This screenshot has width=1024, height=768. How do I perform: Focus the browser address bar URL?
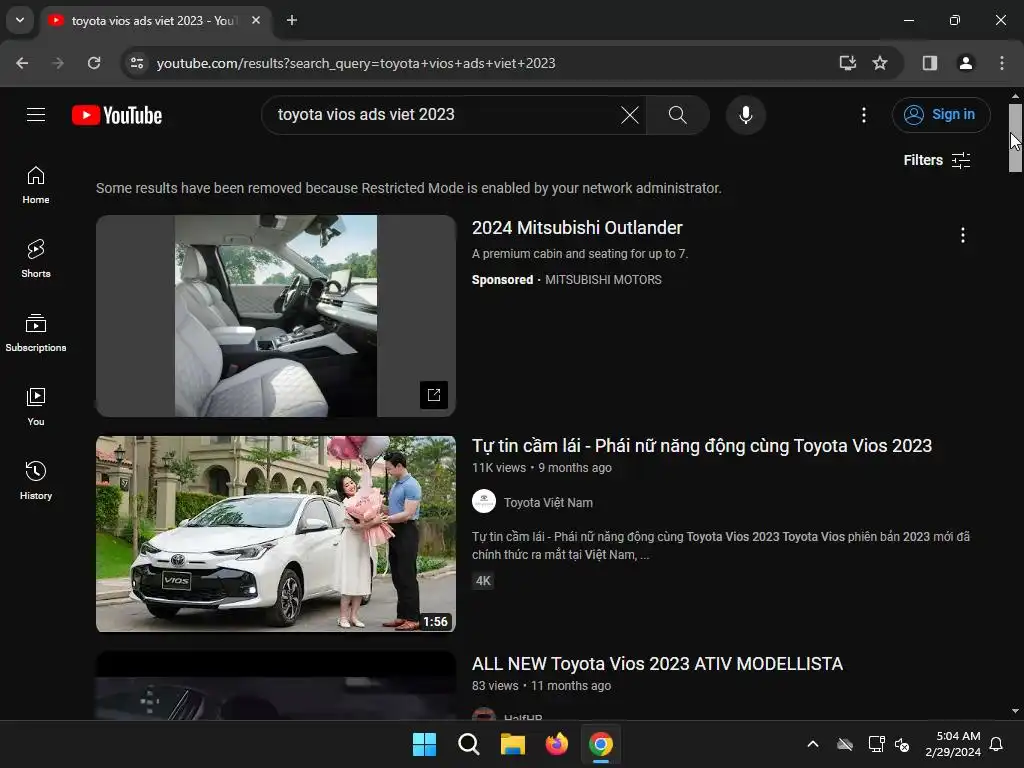[x=356, y=63]
